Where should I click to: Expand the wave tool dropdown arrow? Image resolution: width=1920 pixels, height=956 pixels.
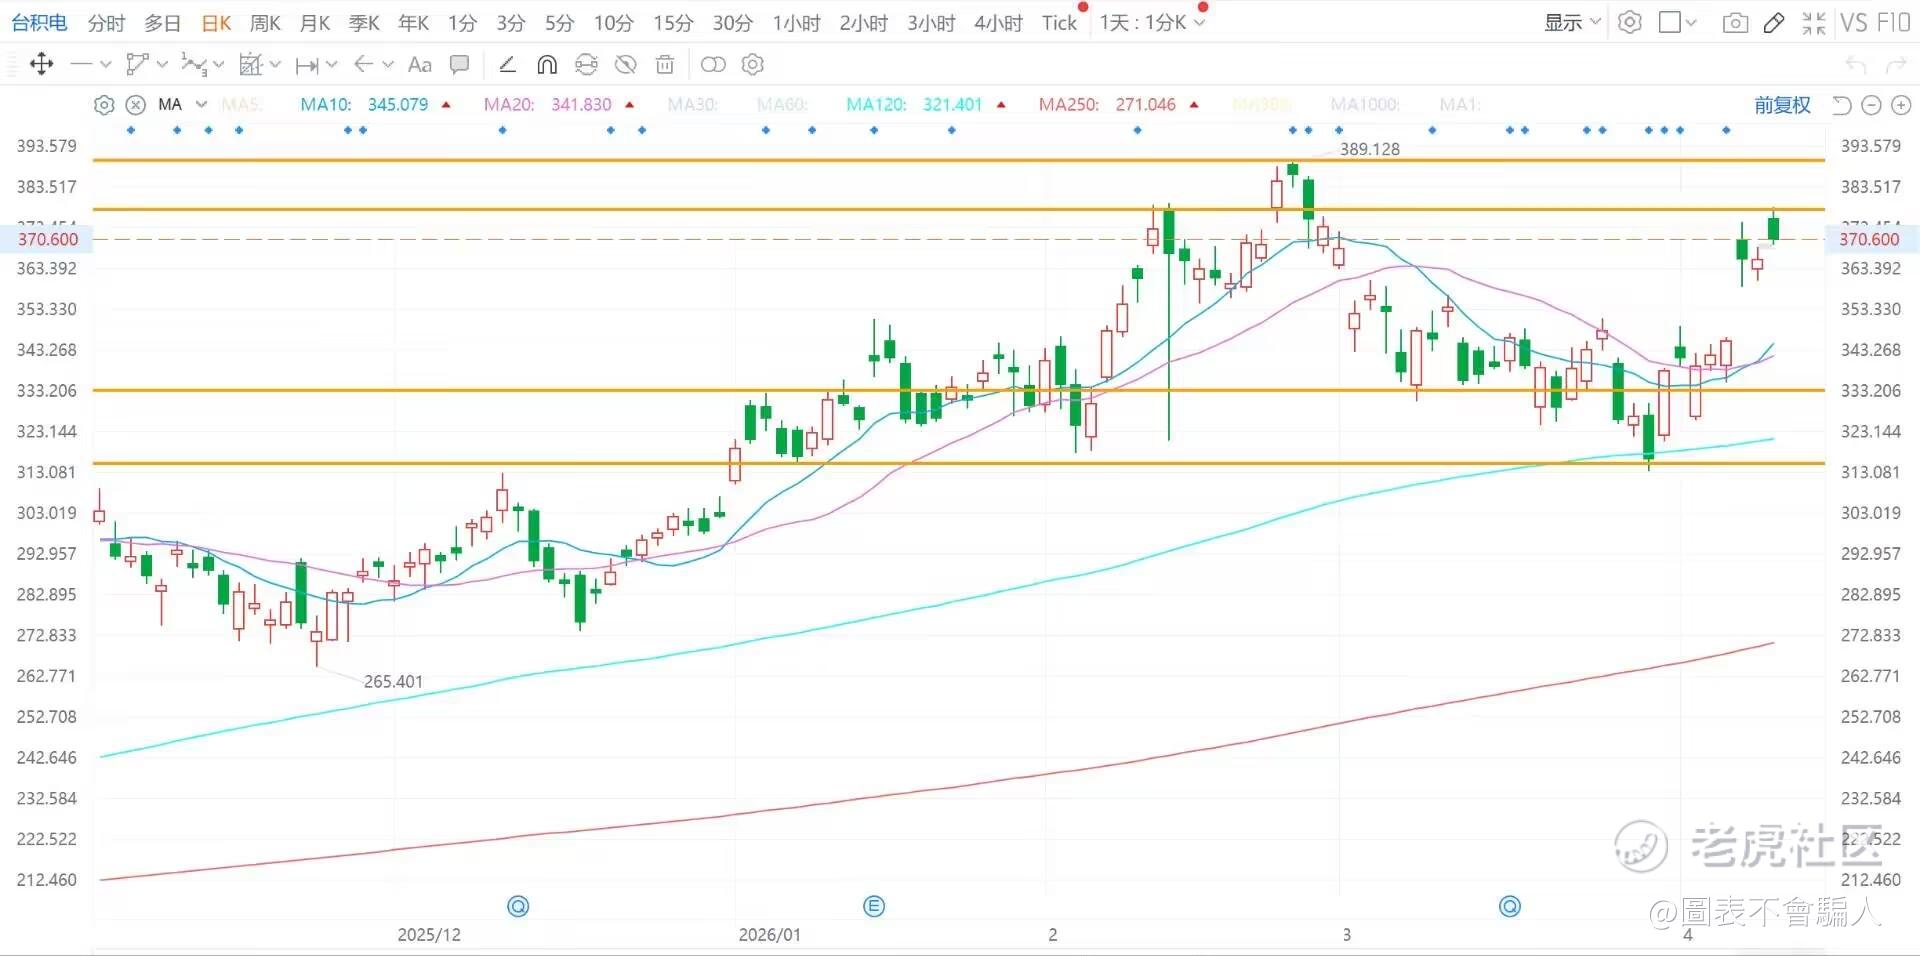click(218, 65)
